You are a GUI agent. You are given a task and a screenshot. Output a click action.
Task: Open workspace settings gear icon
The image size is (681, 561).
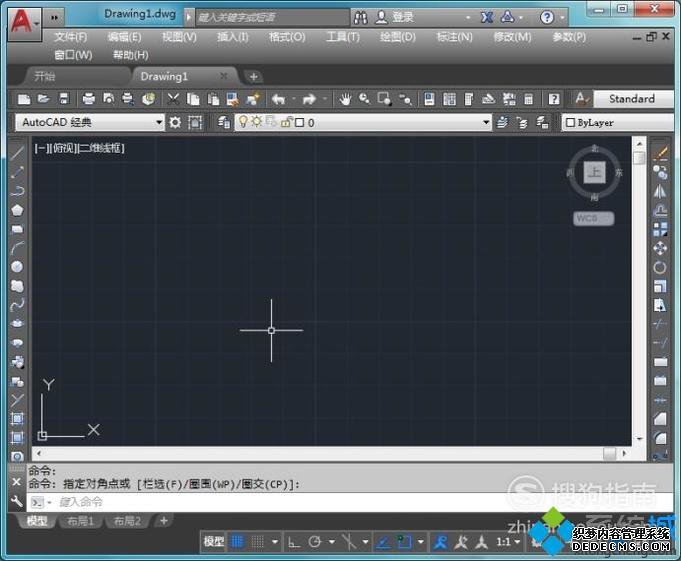click(175, 123)
